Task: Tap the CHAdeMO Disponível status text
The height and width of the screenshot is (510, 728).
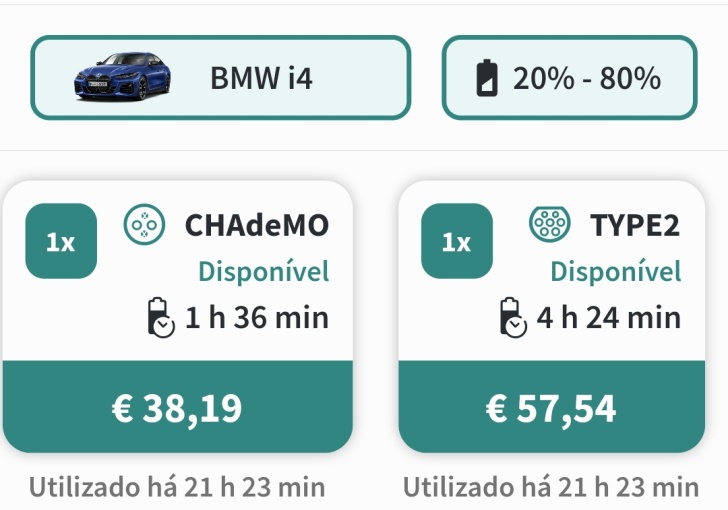Action: [x=264, y=271]
